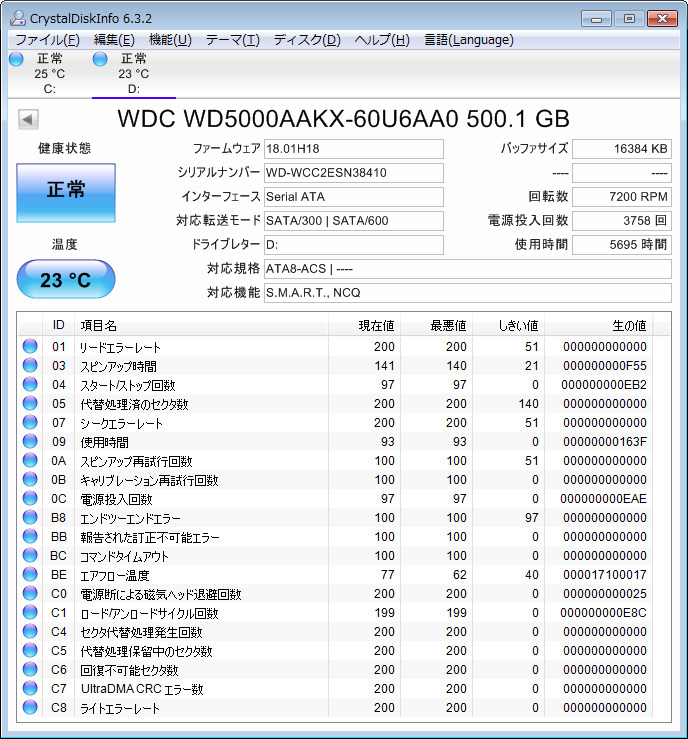
Task: Click the インターフェース field Serial ATA
Action: point(353,197)
